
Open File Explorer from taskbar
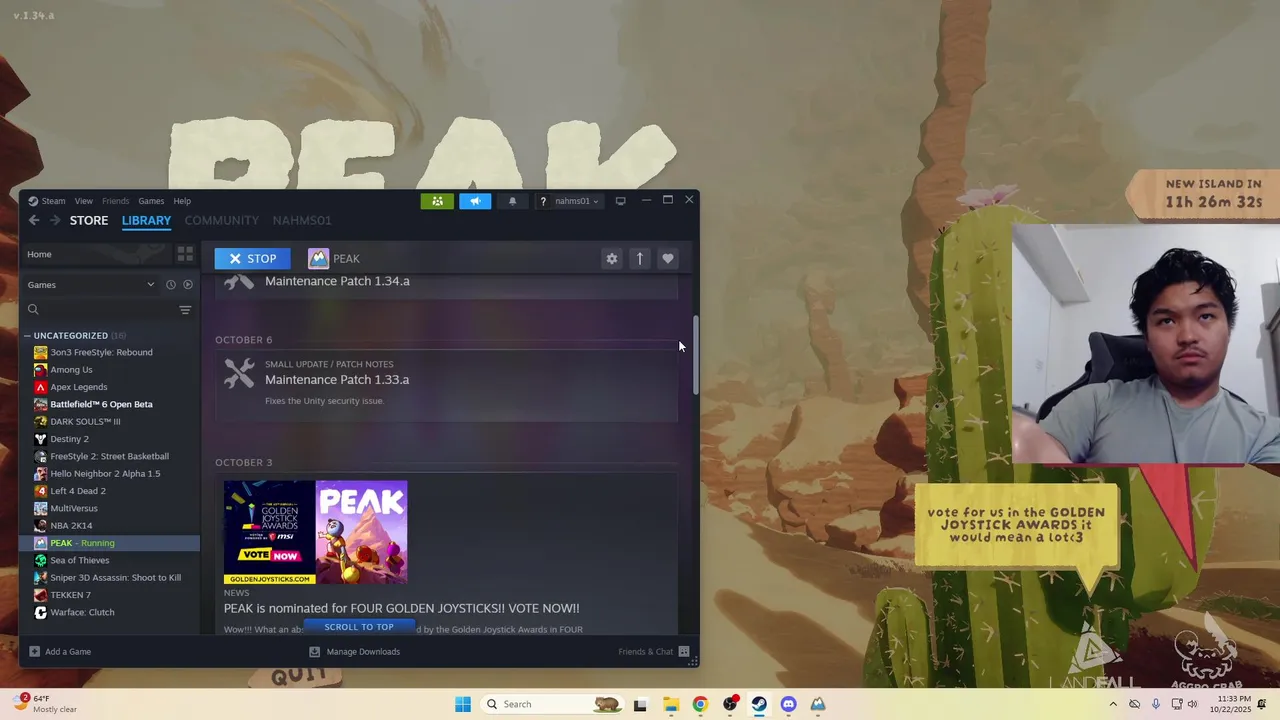pyautogui.click(x=670, y=704)
